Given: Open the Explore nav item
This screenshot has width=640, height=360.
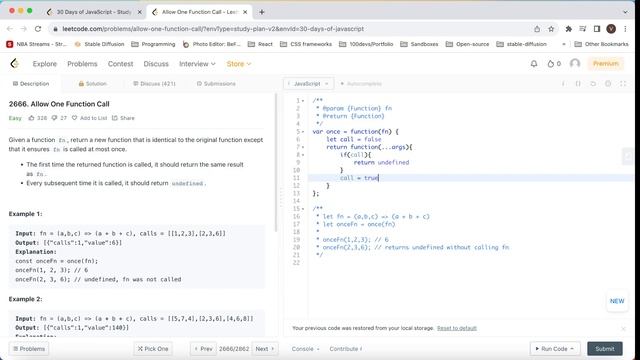Looking at the screenshot, I should pyautogui.click(x=45, y=64).
